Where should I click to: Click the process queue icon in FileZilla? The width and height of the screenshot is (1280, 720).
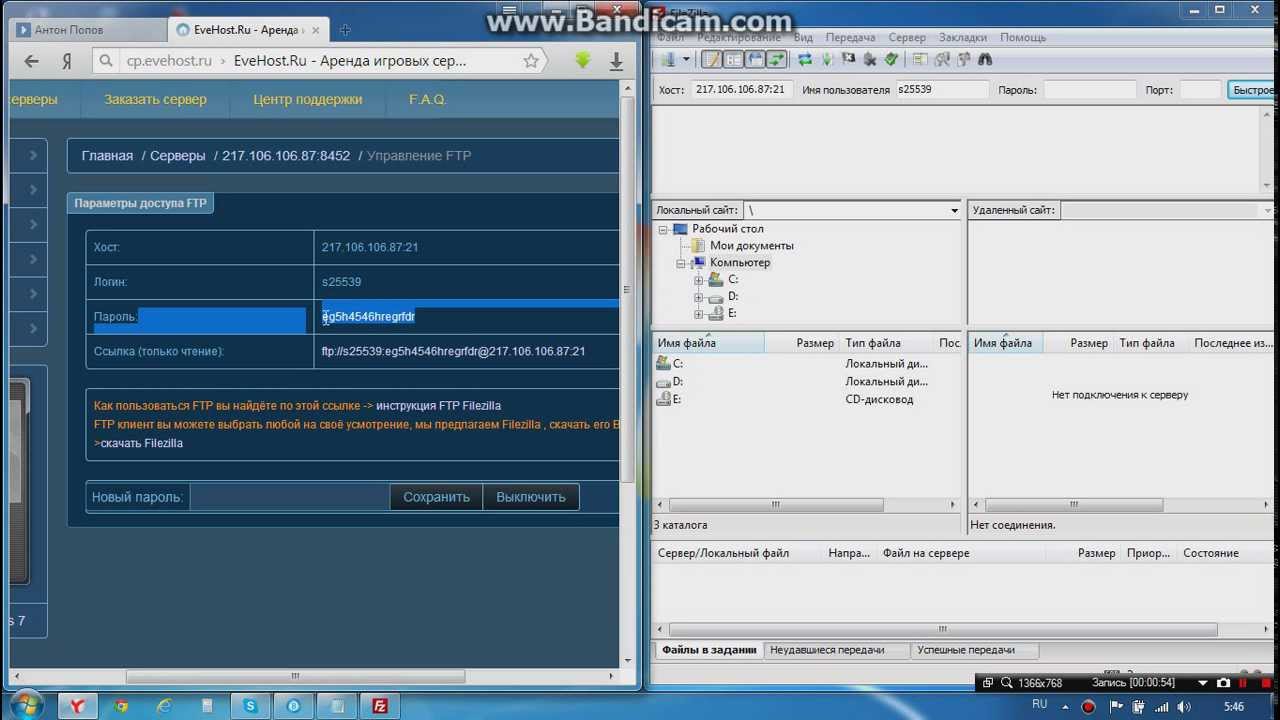(x=827, y=59)
